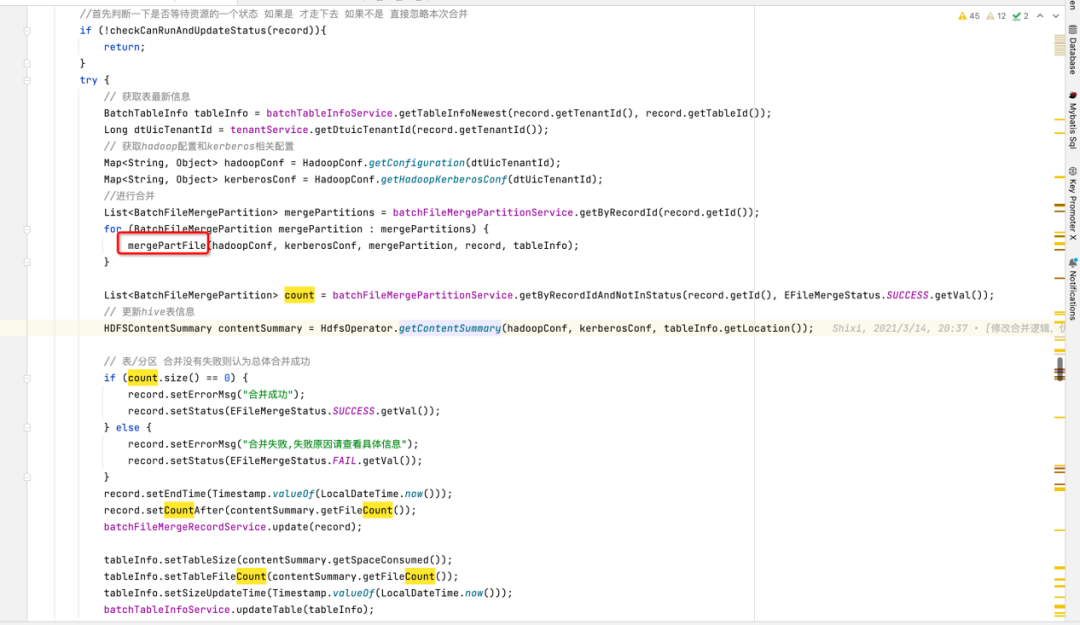Click tableInfo.setTableSize statement
This screenshot has width=1080, height=625.
pyautogui.click(x=278, y=560)
